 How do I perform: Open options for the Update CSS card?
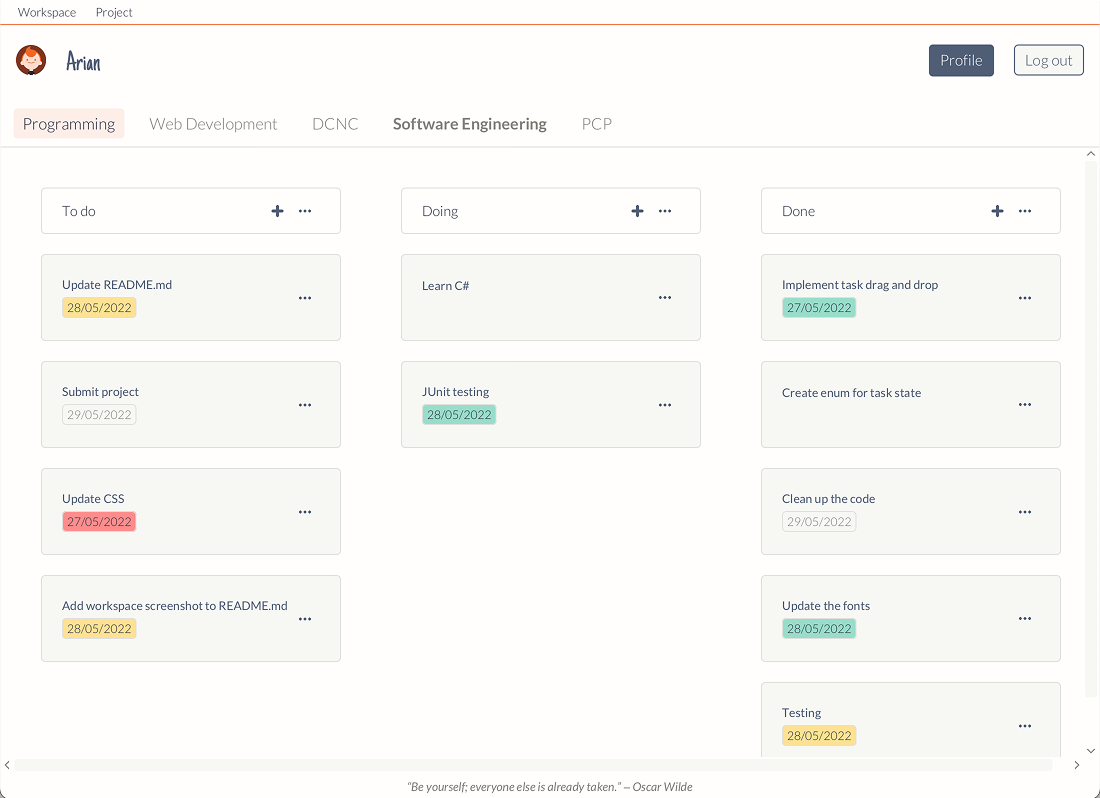tap(305, 511)
